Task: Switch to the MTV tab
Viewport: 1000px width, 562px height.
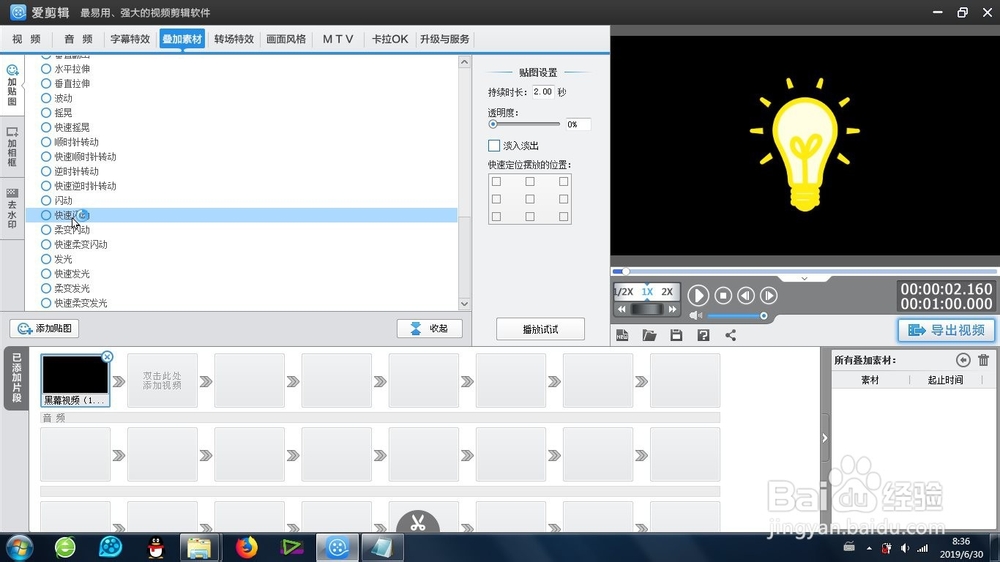Action: (x=338, y=39)
